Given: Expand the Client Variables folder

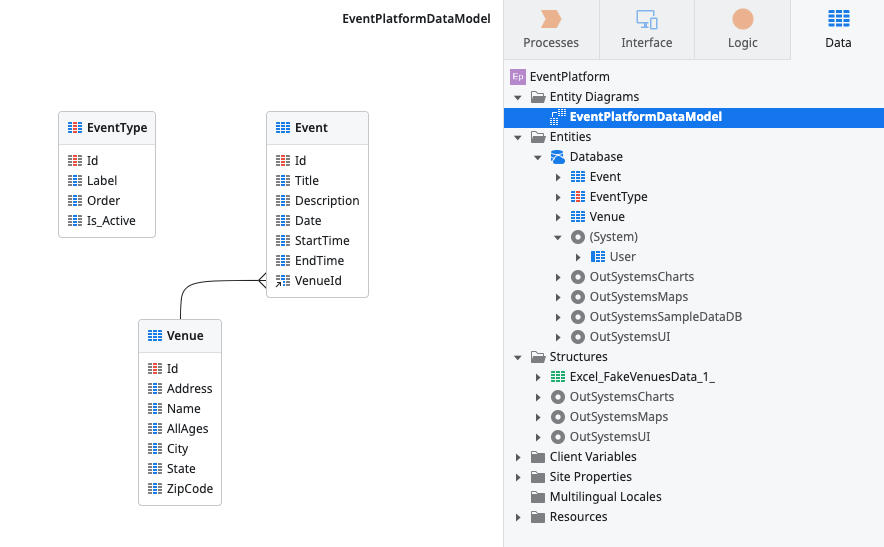Looking at the screenshot, I should point(518,457).
